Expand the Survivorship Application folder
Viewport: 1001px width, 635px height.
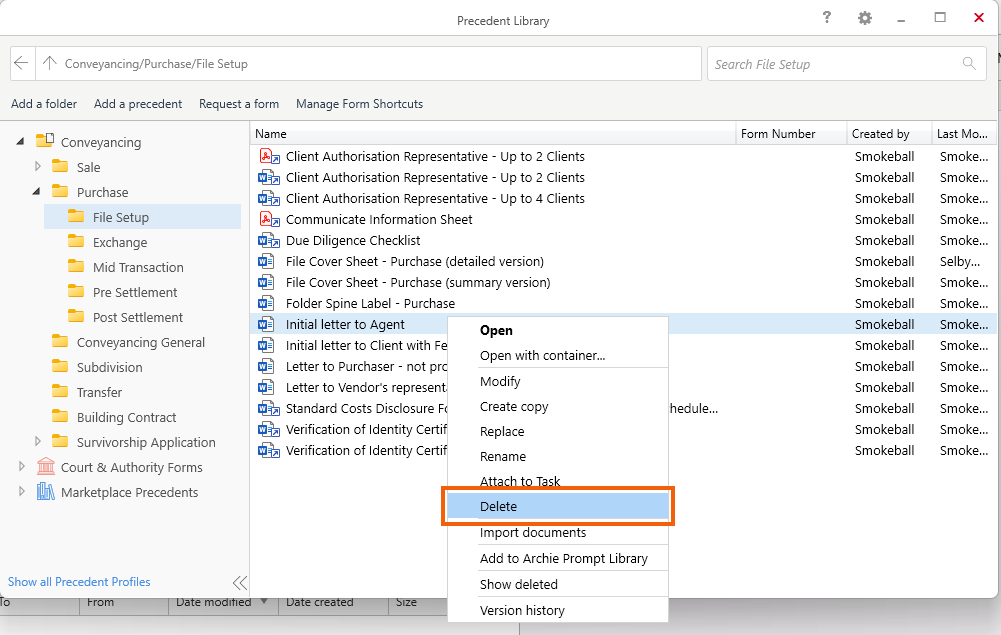[38, 442]
